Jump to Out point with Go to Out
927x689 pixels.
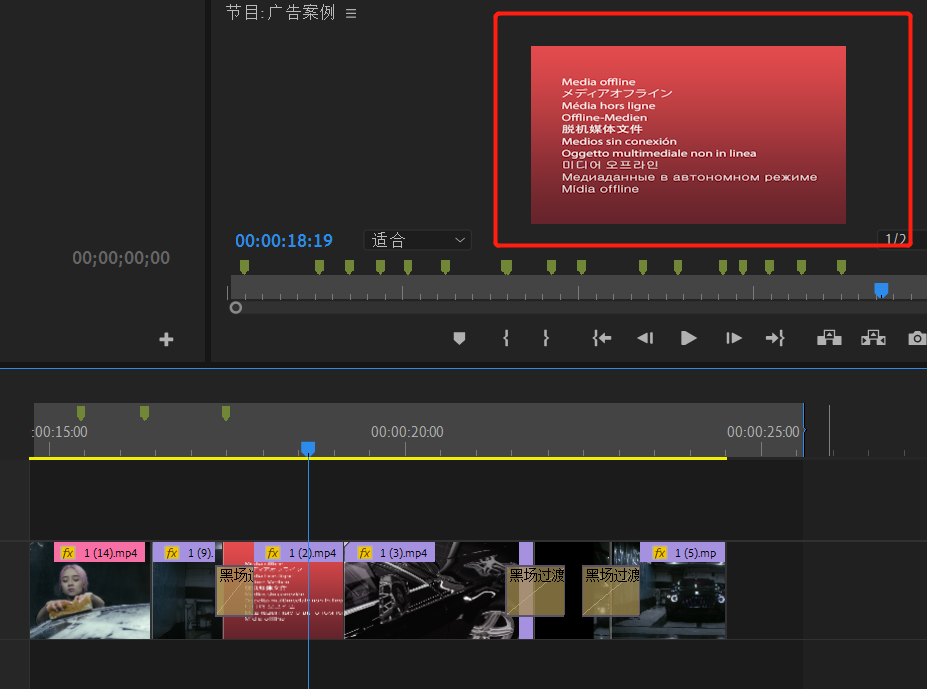tap(775, 339)
